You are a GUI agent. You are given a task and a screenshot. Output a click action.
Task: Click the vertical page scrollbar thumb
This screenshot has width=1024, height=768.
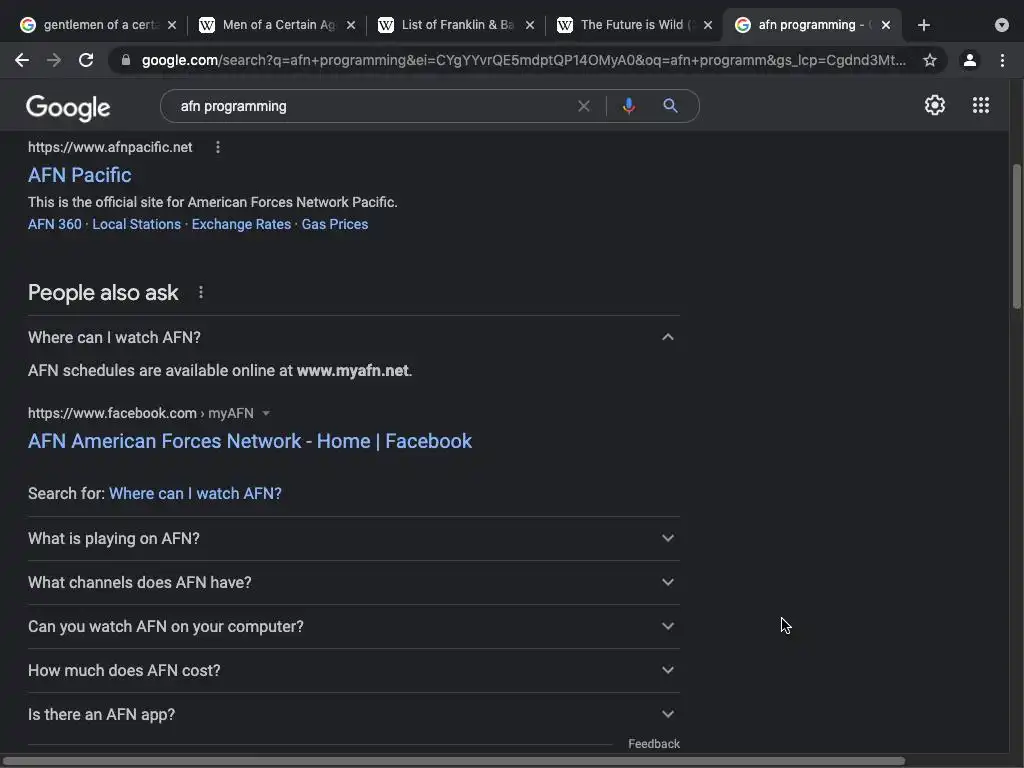1016,236
